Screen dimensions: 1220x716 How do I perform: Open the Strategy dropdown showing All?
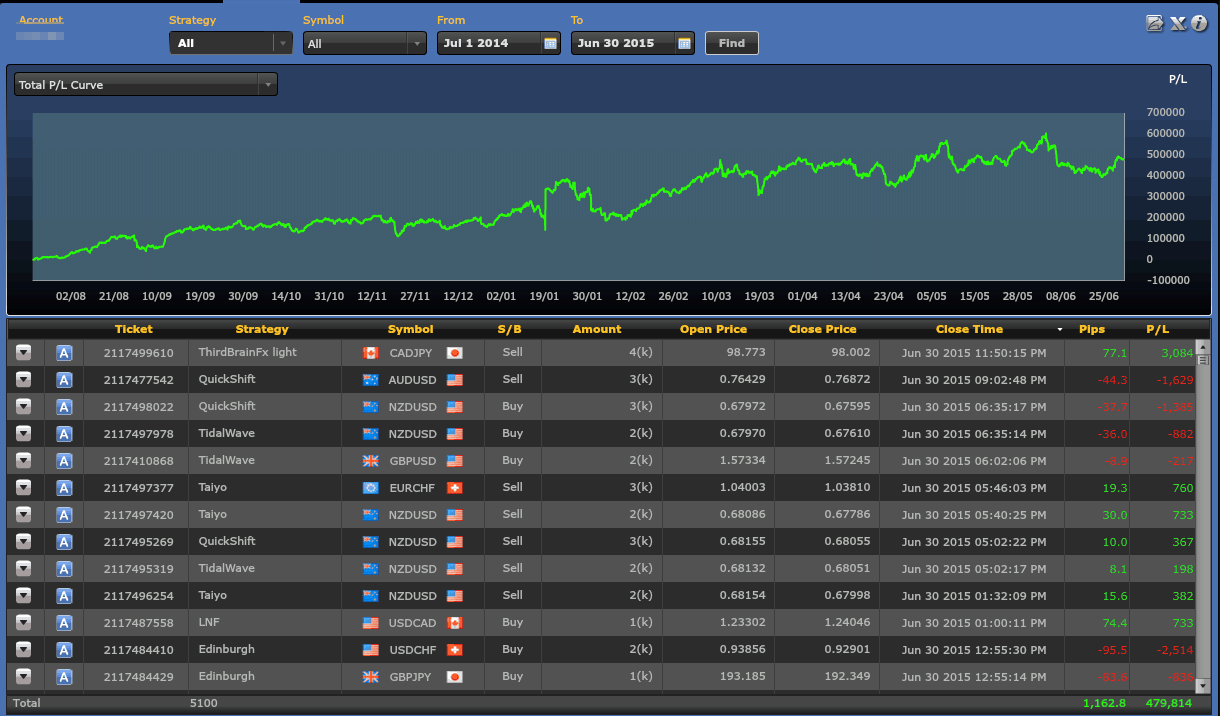231,43
